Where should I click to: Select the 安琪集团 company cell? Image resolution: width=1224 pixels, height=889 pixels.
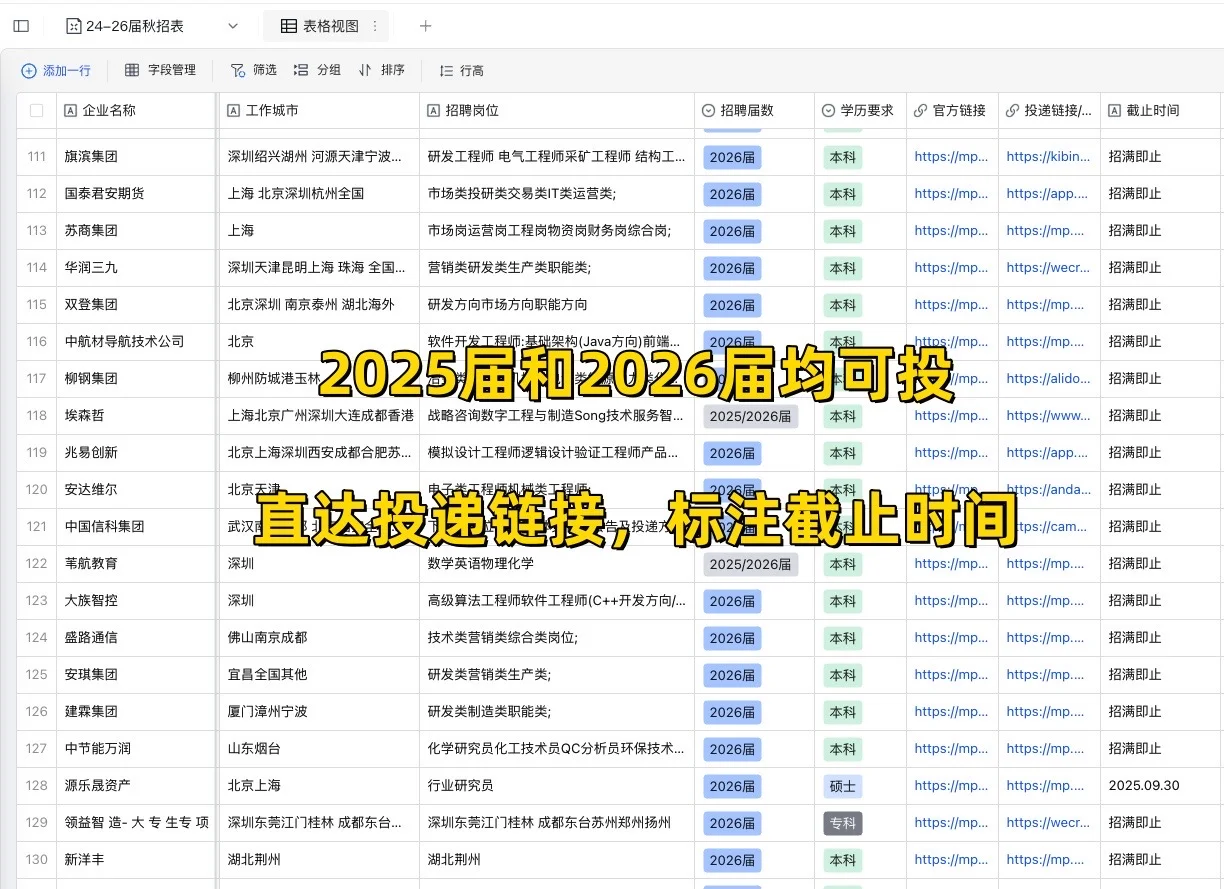pyautogui.click(x=137, y=675)
